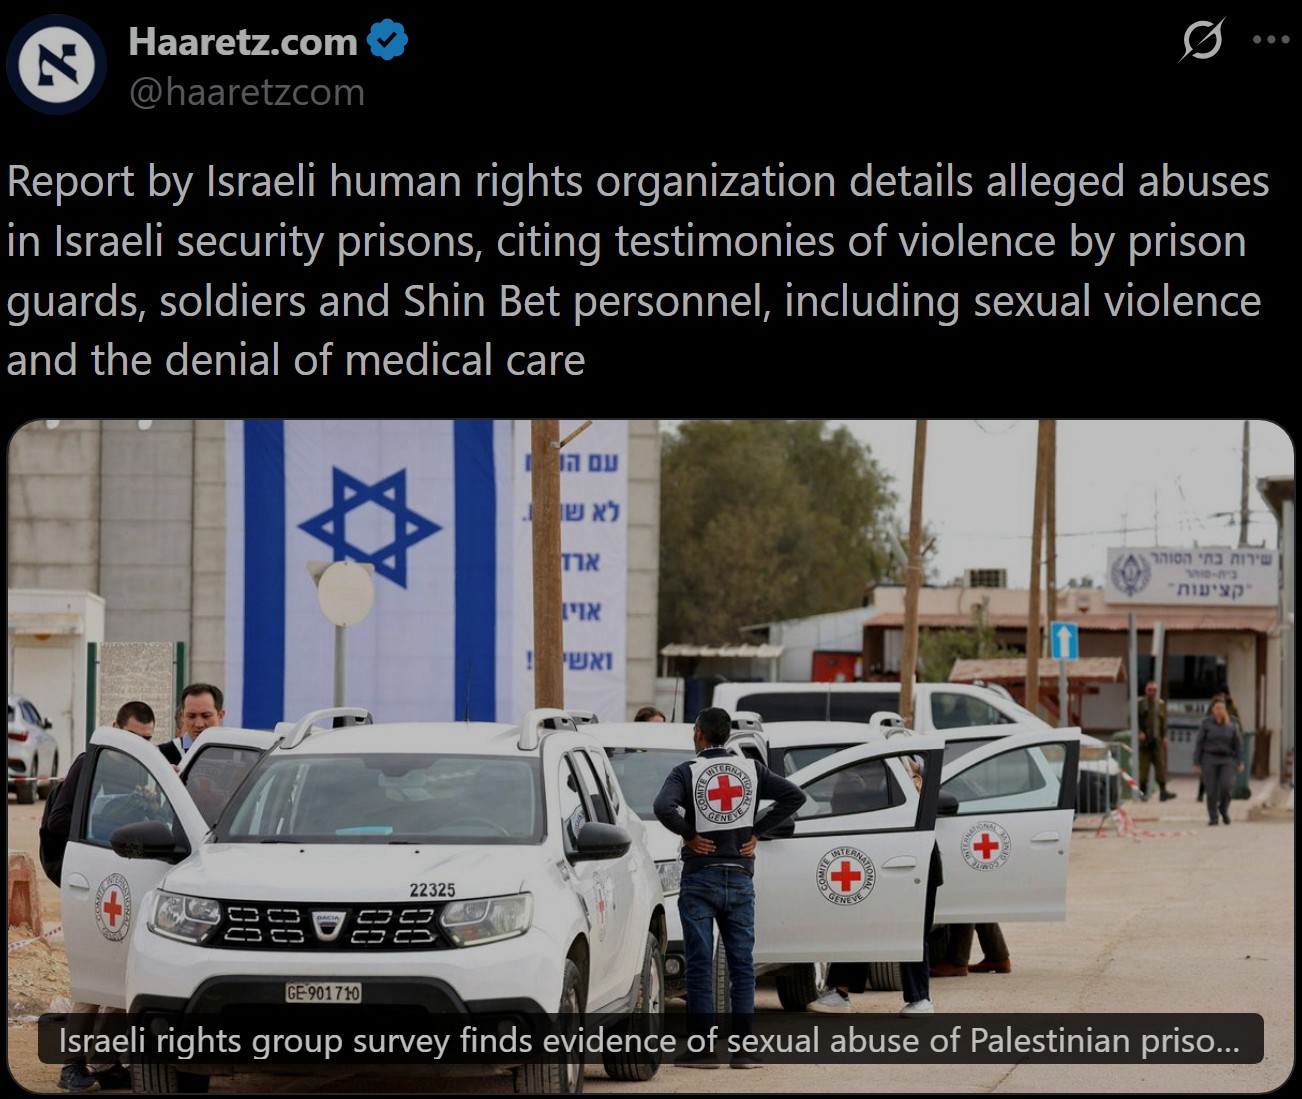Image resolution: width=1302 pixels, height=1099 pixels.
Task: Click the GE 901710 license plate
Action: coord(323,993)
